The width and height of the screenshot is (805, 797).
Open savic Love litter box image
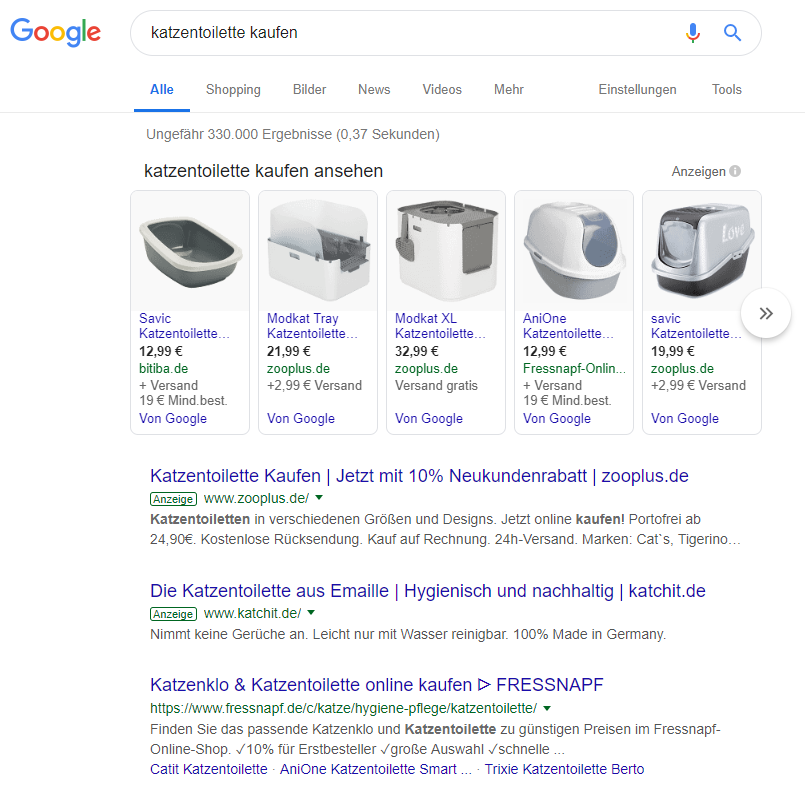702,252
